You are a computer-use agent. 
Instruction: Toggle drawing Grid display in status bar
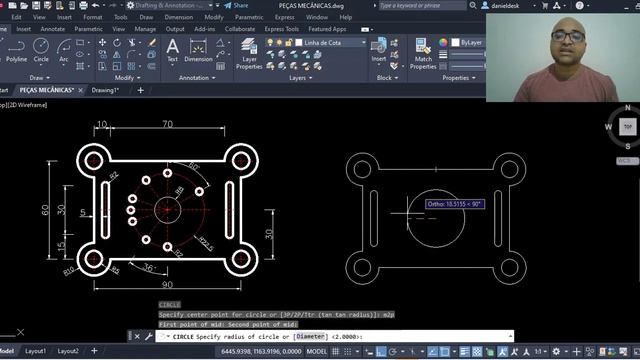click(x=336, y=351)
